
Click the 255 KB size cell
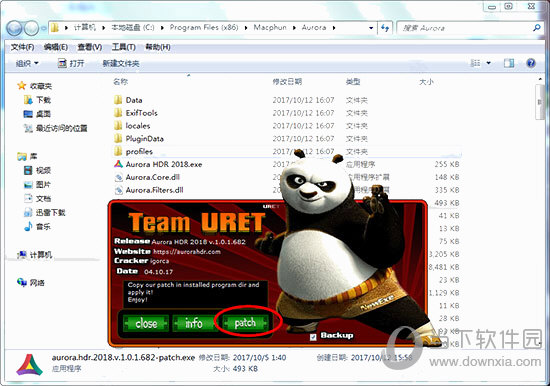pos(447,164)
